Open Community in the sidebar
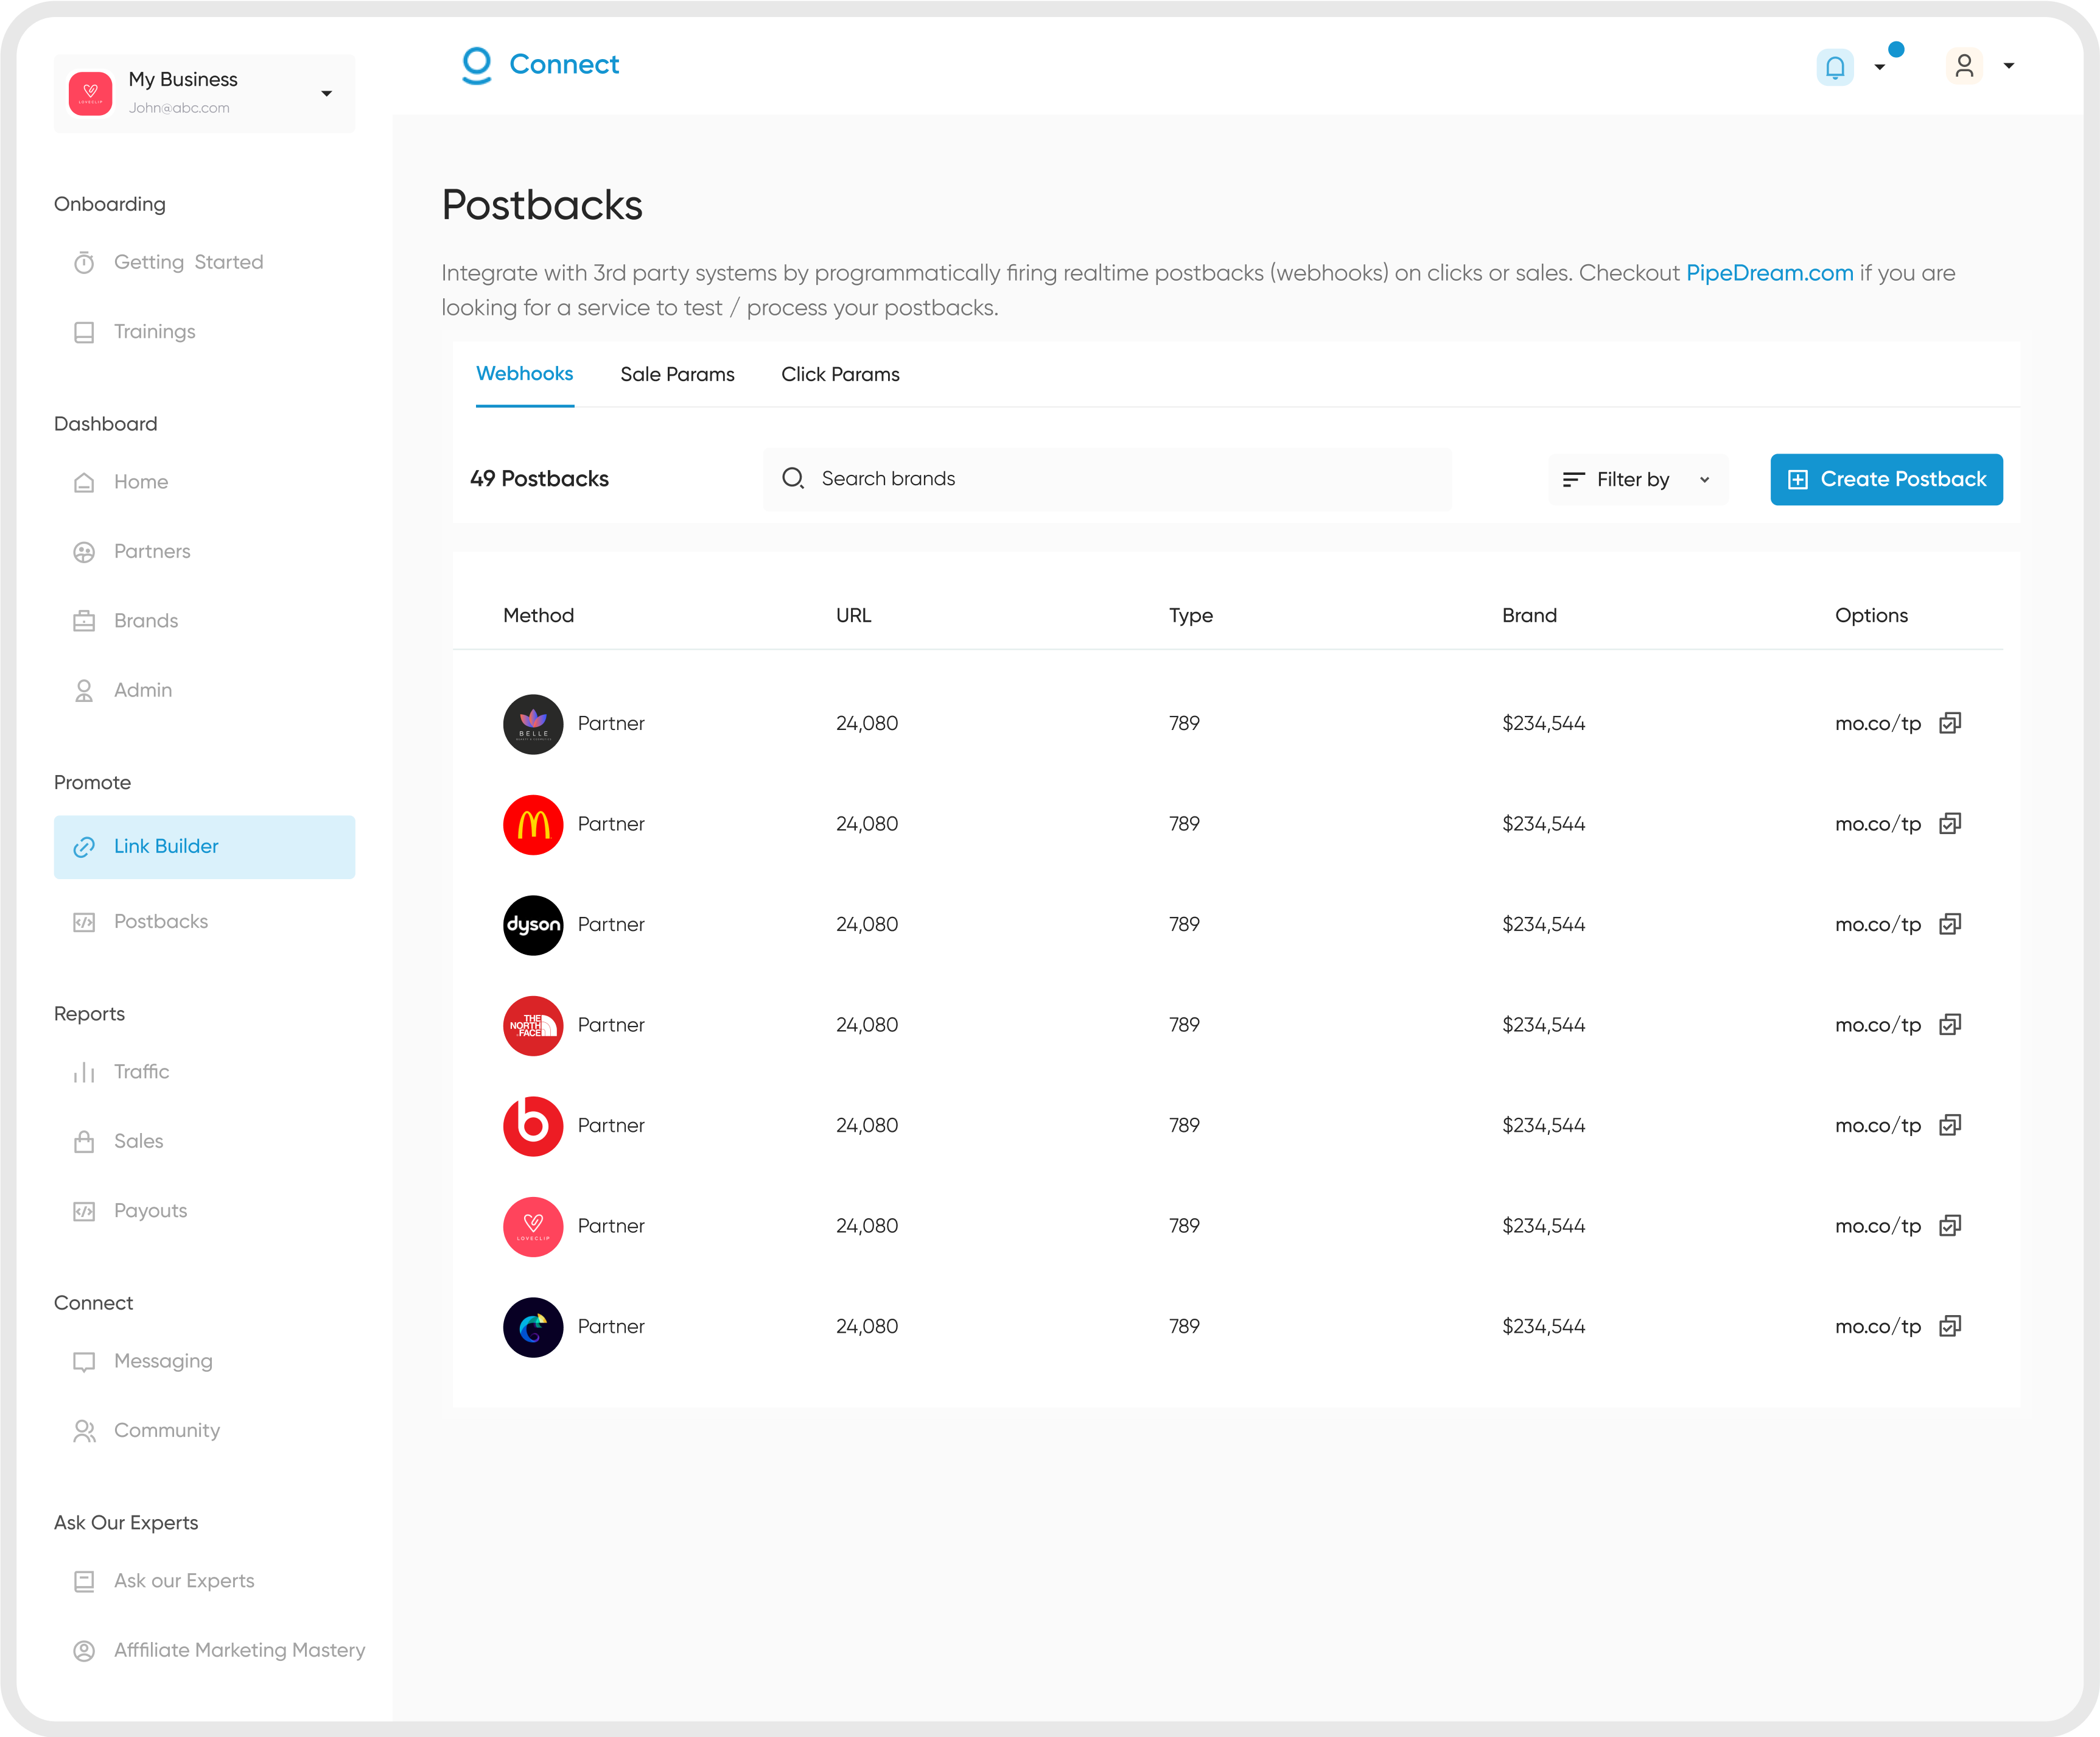The width and height of the screenshot is (2100, 1737). click(x=147, y=1431)
